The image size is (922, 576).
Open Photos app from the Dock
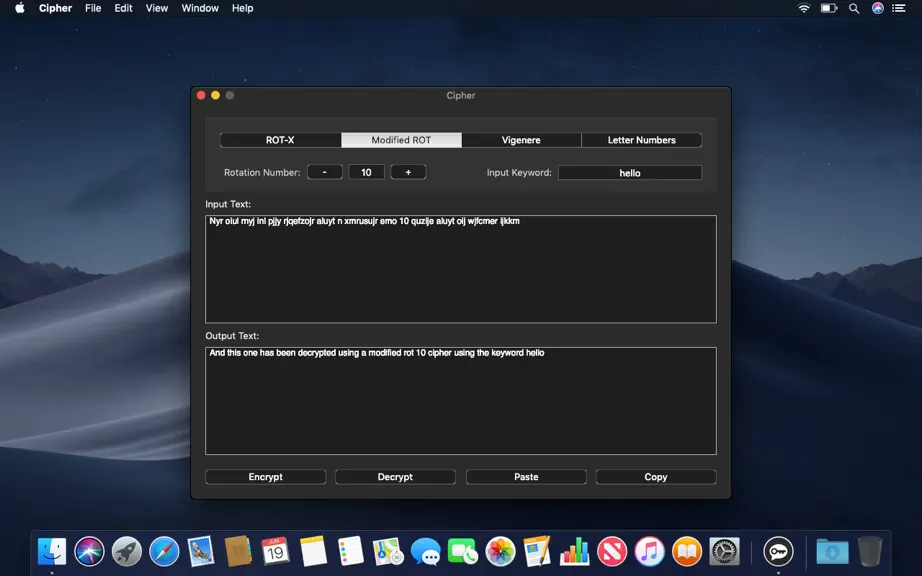point(500,551)
